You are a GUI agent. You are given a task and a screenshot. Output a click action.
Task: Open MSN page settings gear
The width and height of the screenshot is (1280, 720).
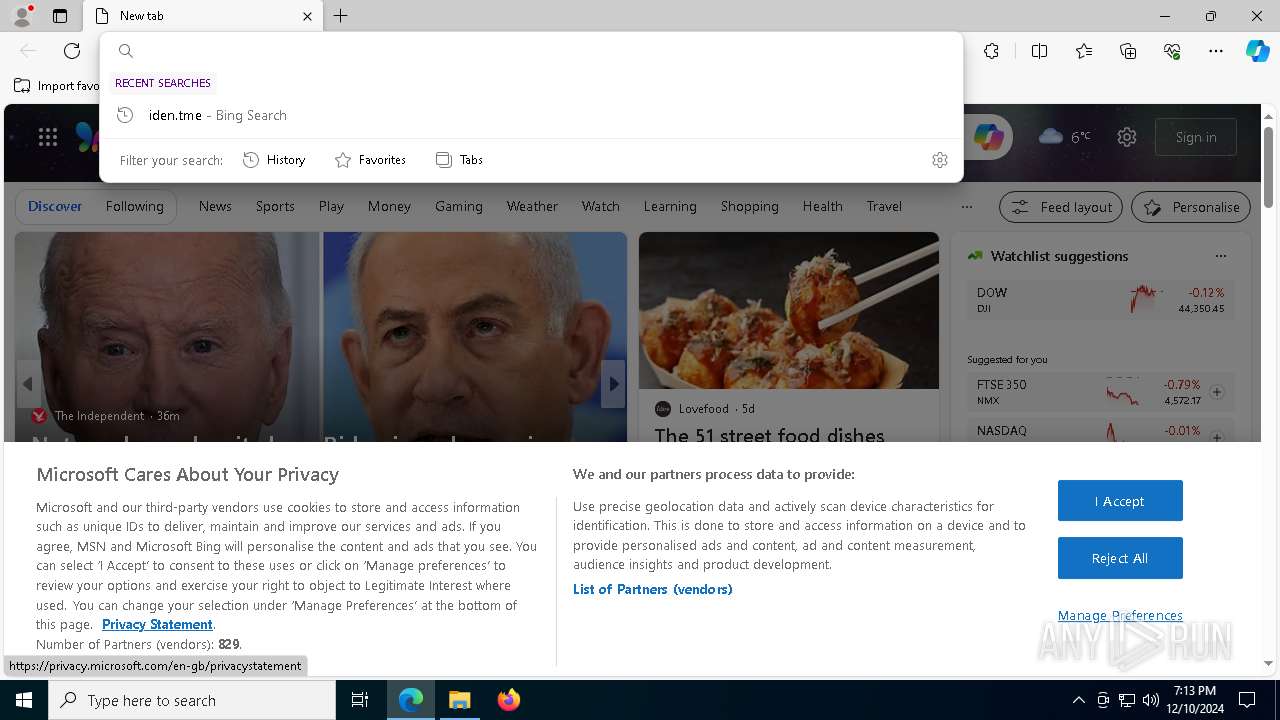[x=1127, y=137]
